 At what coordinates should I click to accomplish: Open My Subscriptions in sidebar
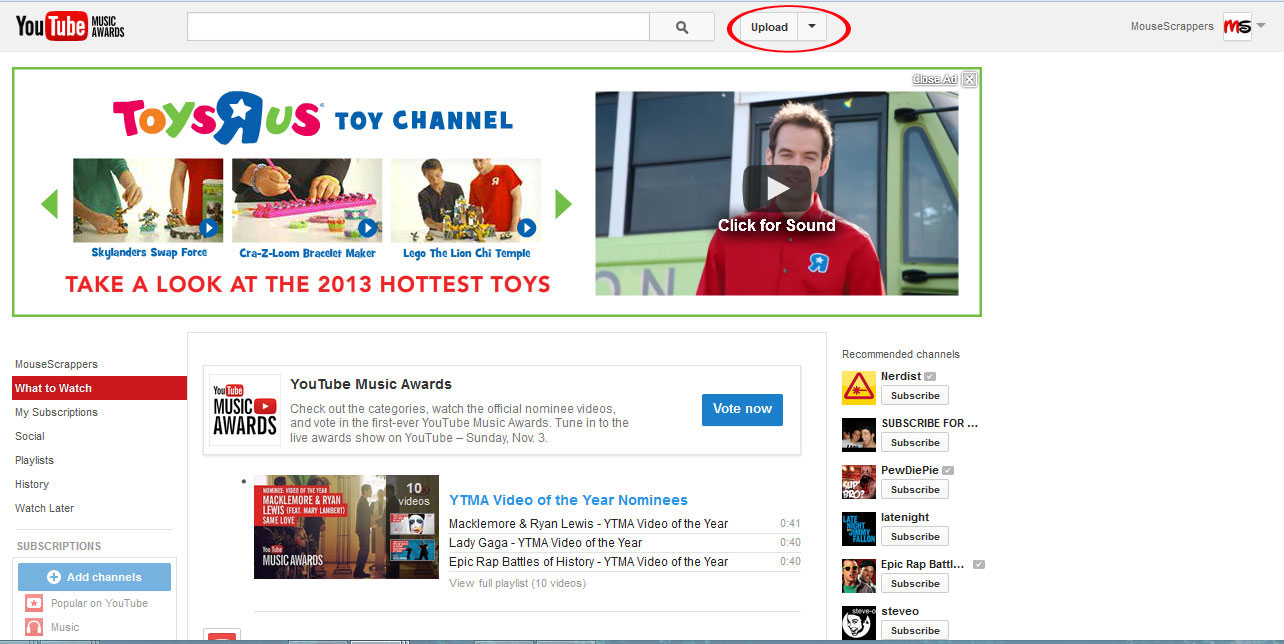pyautogui.click(x=56, y=412)
